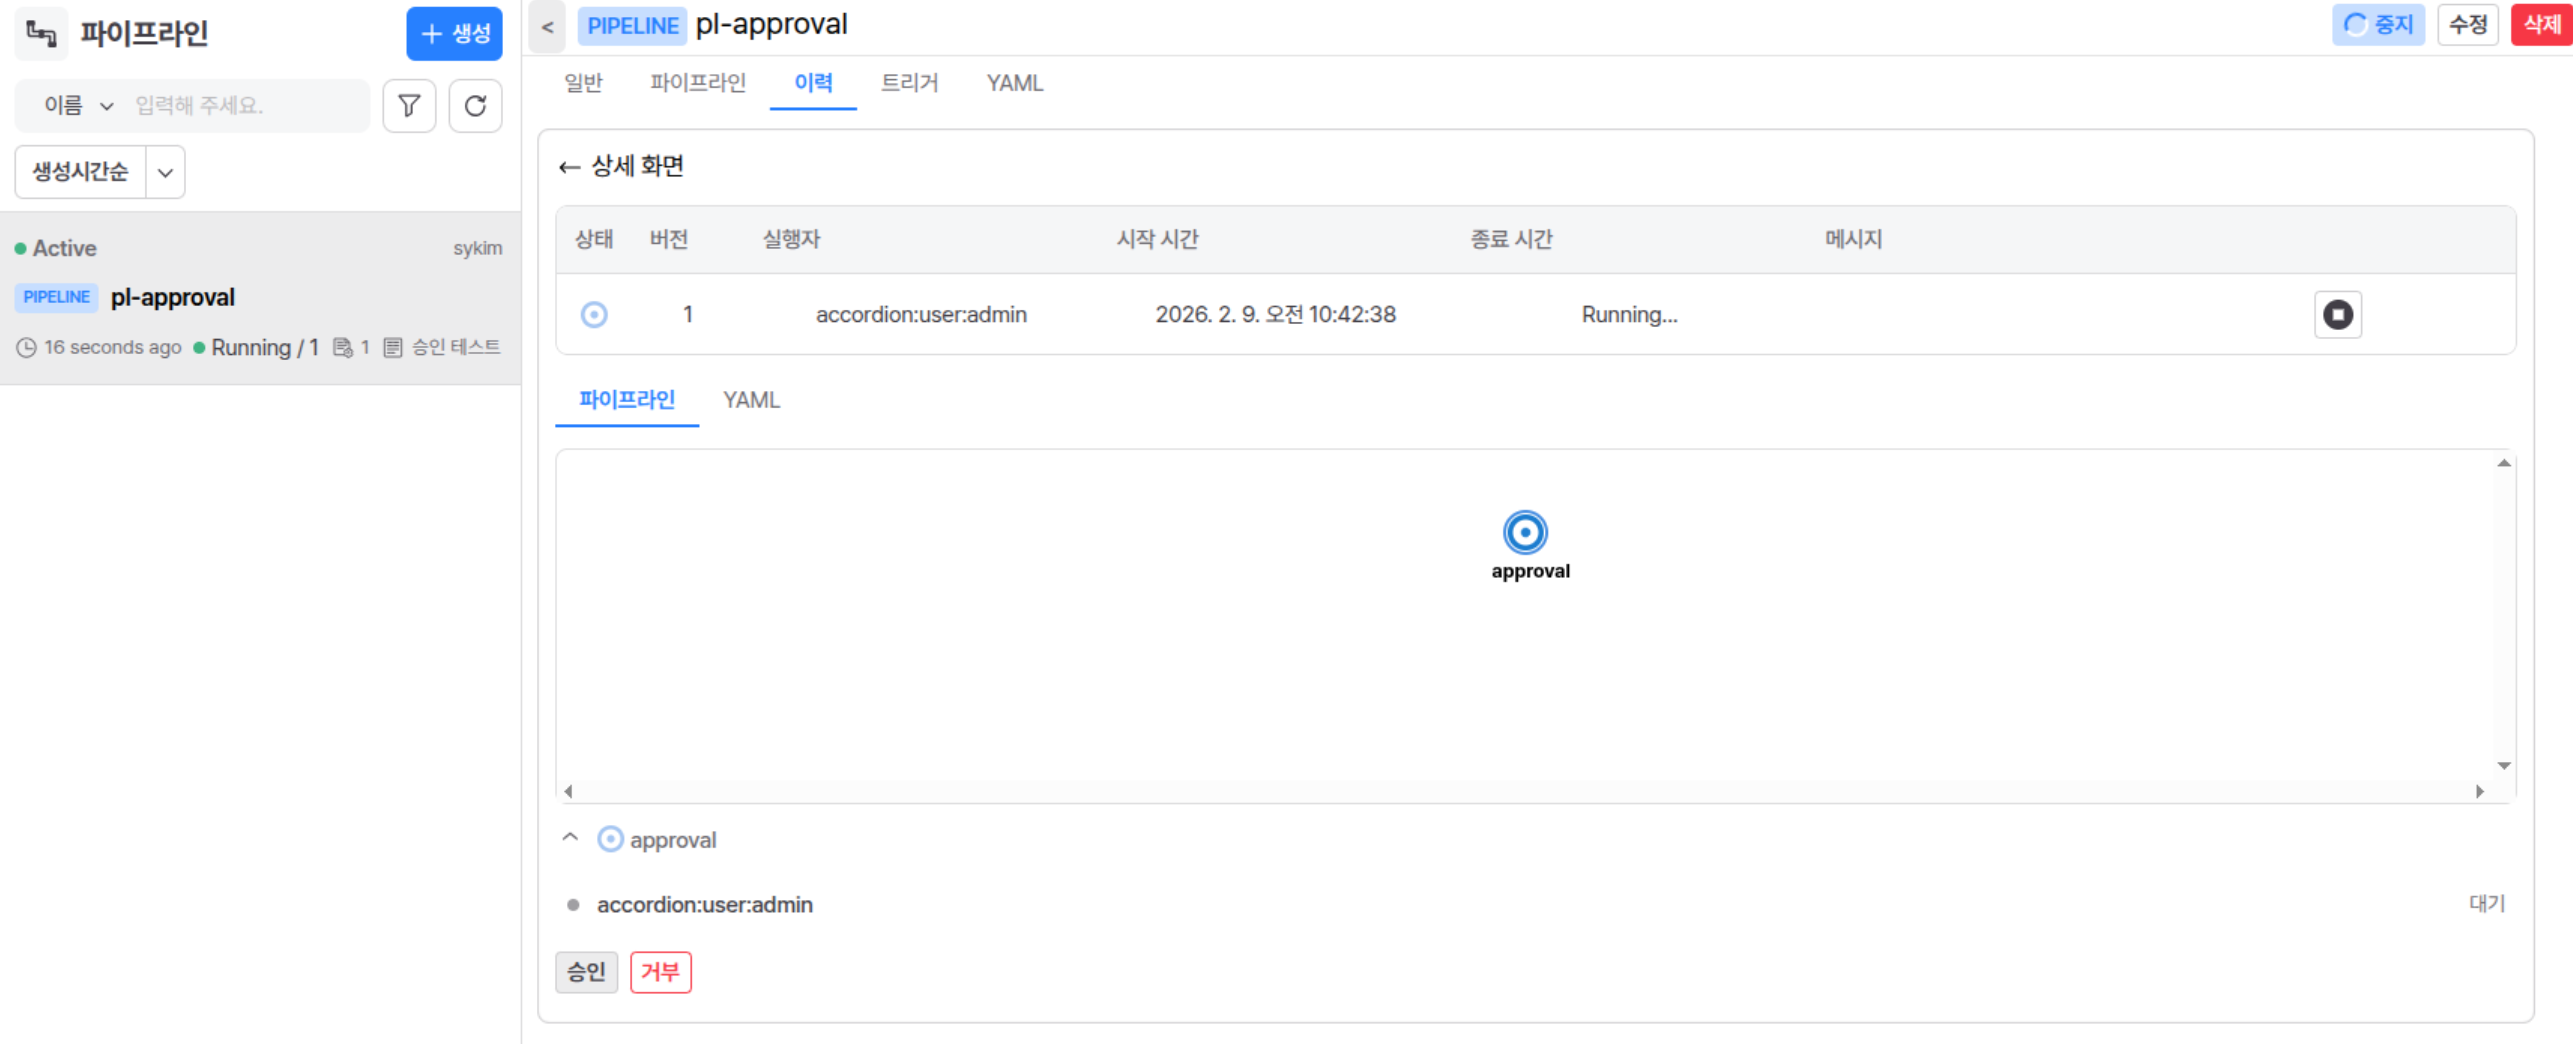Screen dimensions: 2573x1044
Task: Click the graph scroll left arrow
Action: (568, 790)
